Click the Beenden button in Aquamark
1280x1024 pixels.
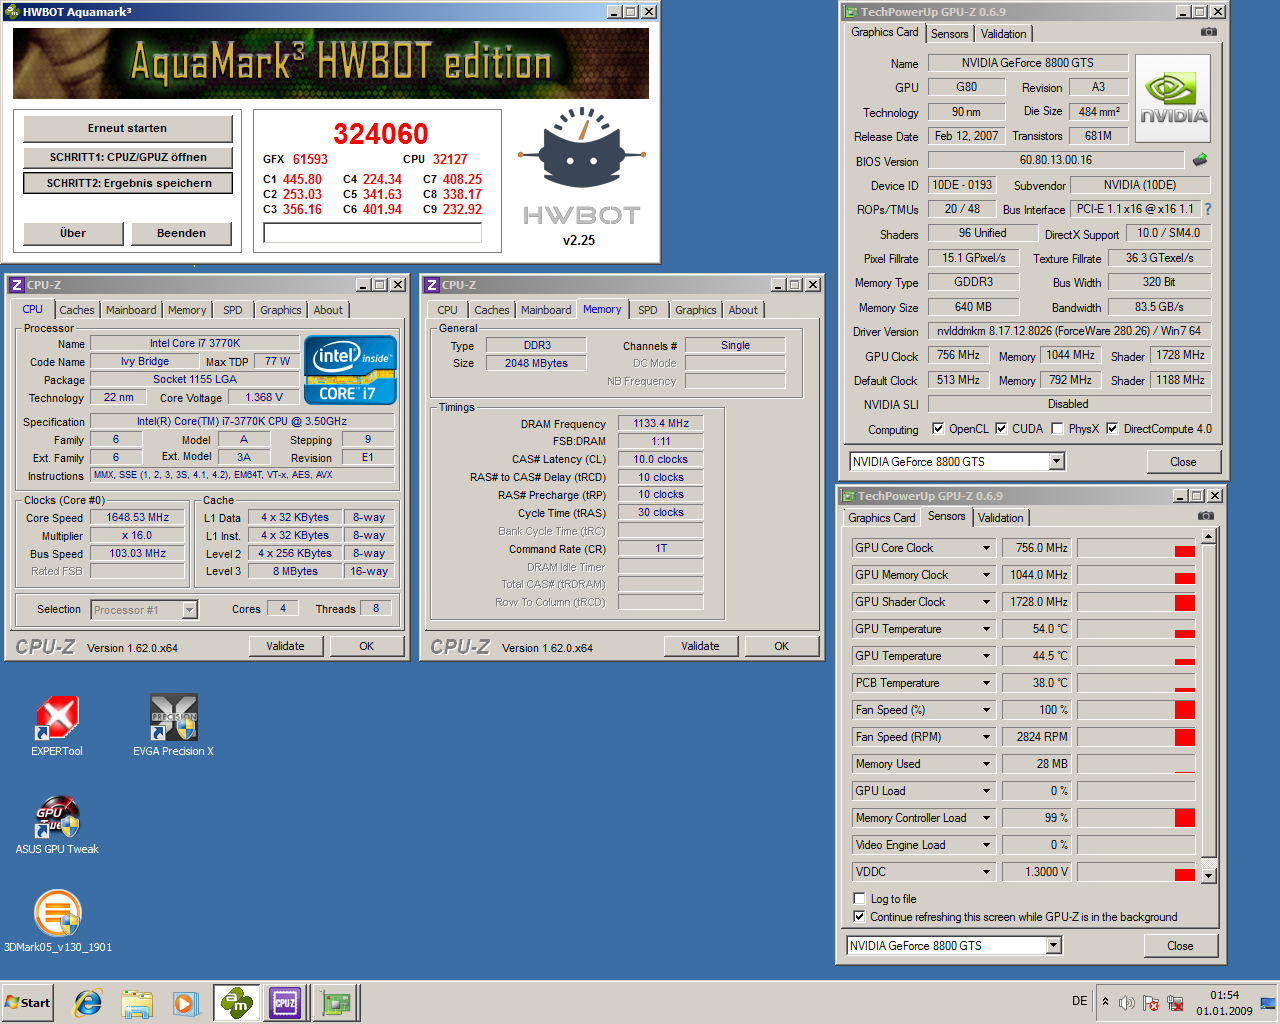tap(181, 233)
